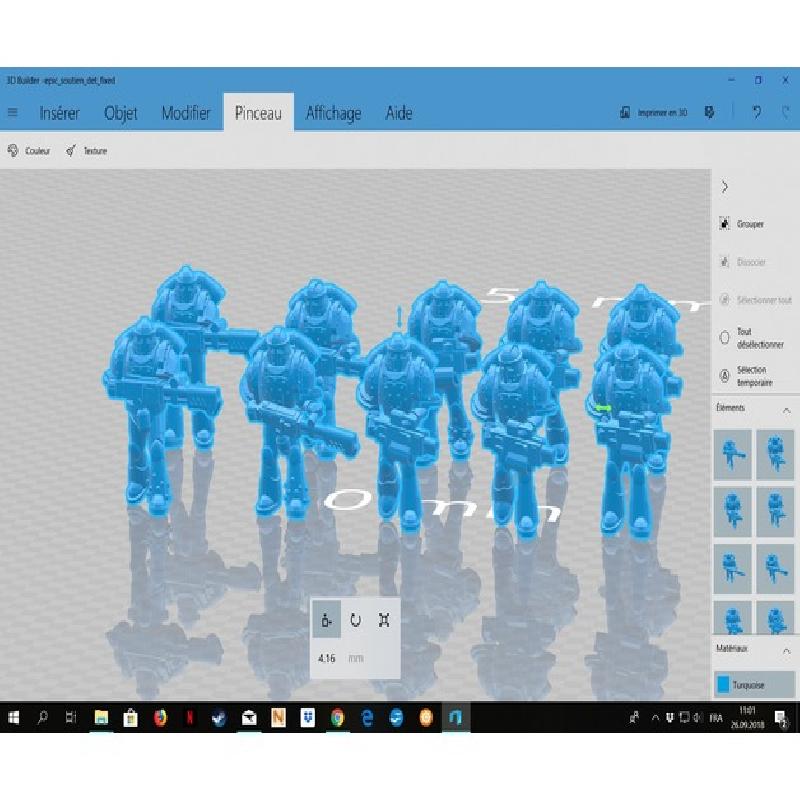Open the hamburger menu
The image size is (800, 800).
[x=13, y=112]
